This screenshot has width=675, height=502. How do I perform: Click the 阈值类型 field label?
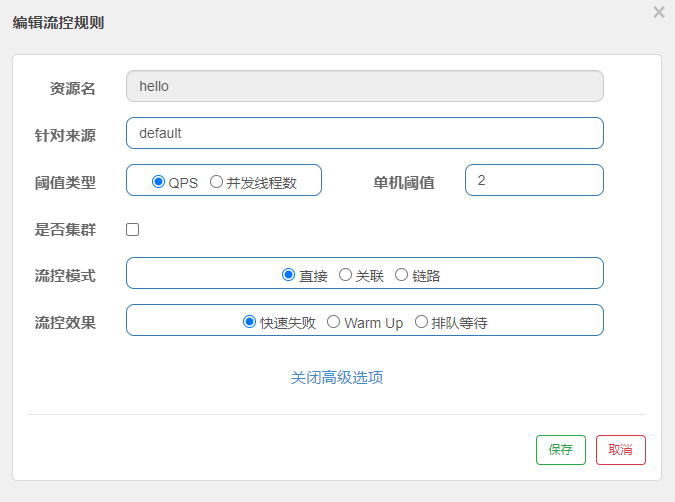[65, 182]
